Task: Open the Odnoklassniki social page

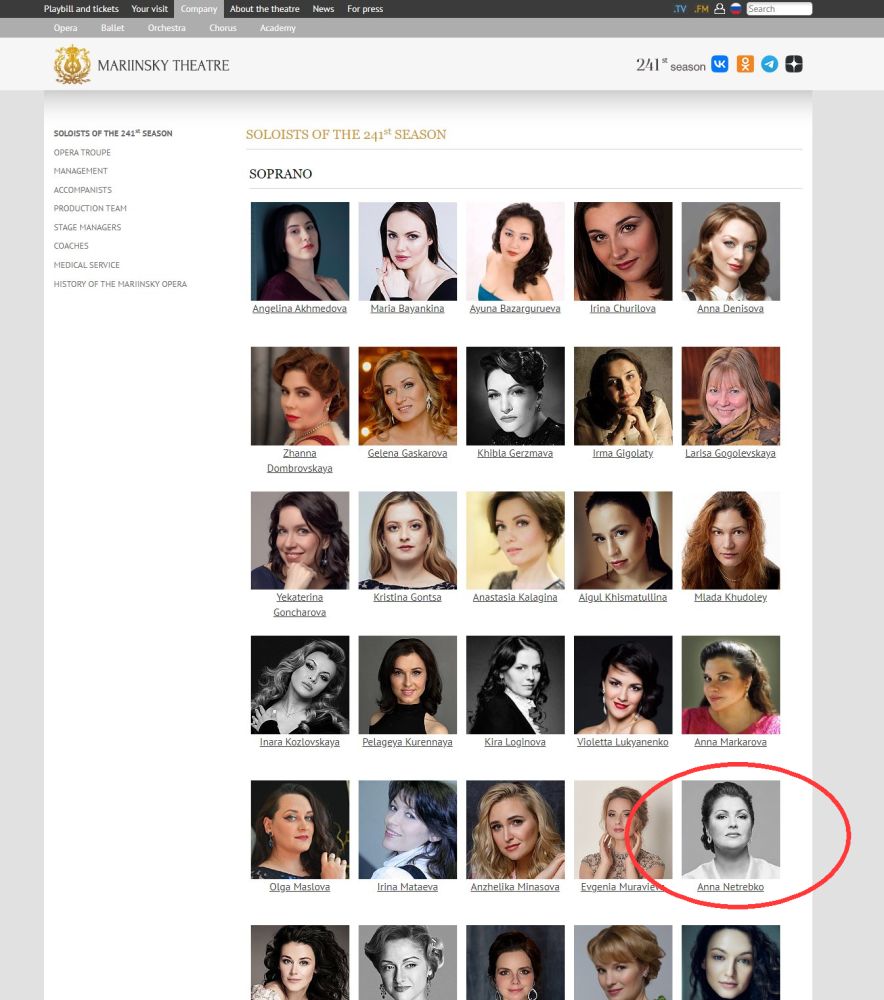Action: 745,64
